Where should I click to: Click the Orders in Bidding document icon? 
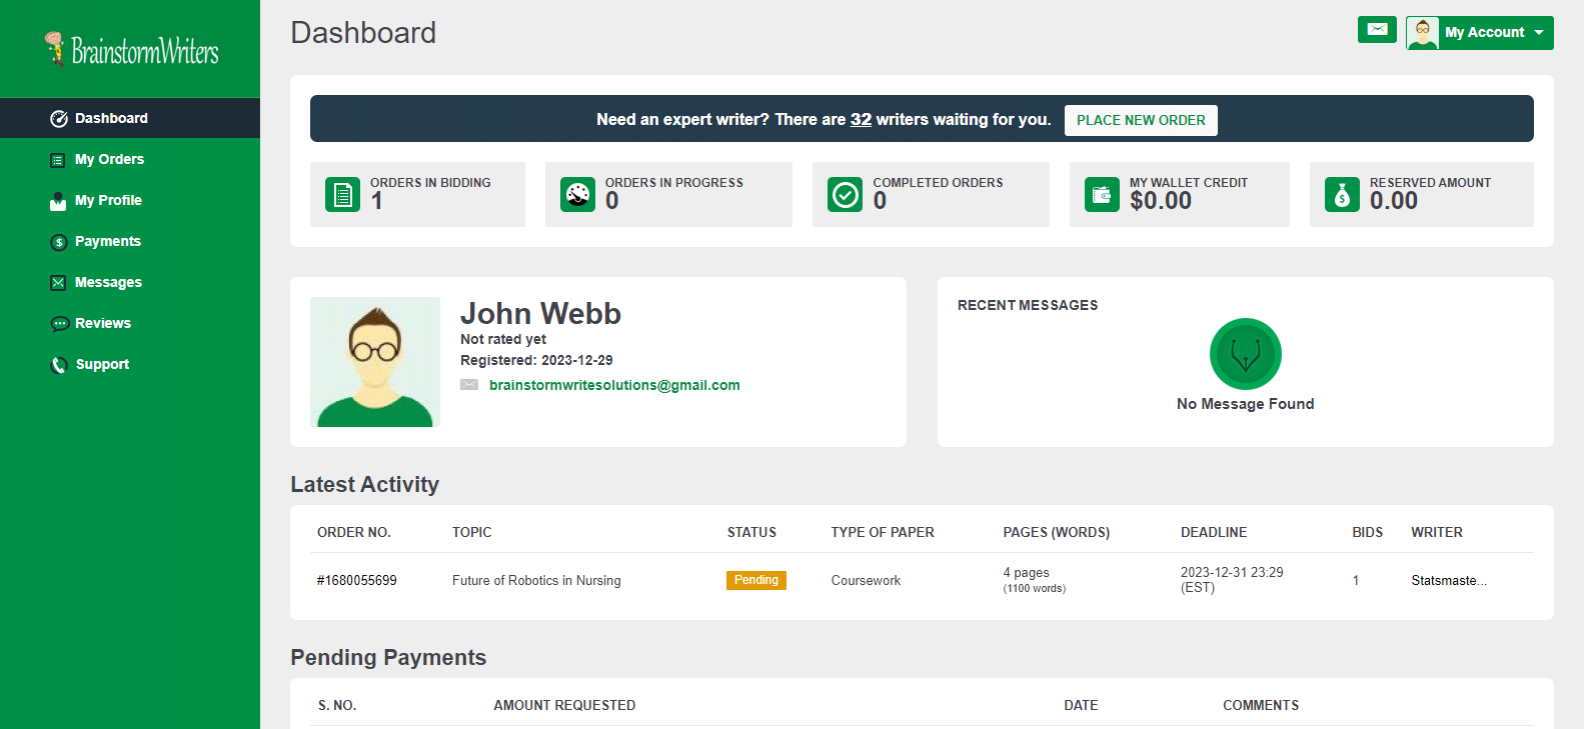(x=343, y=194)
